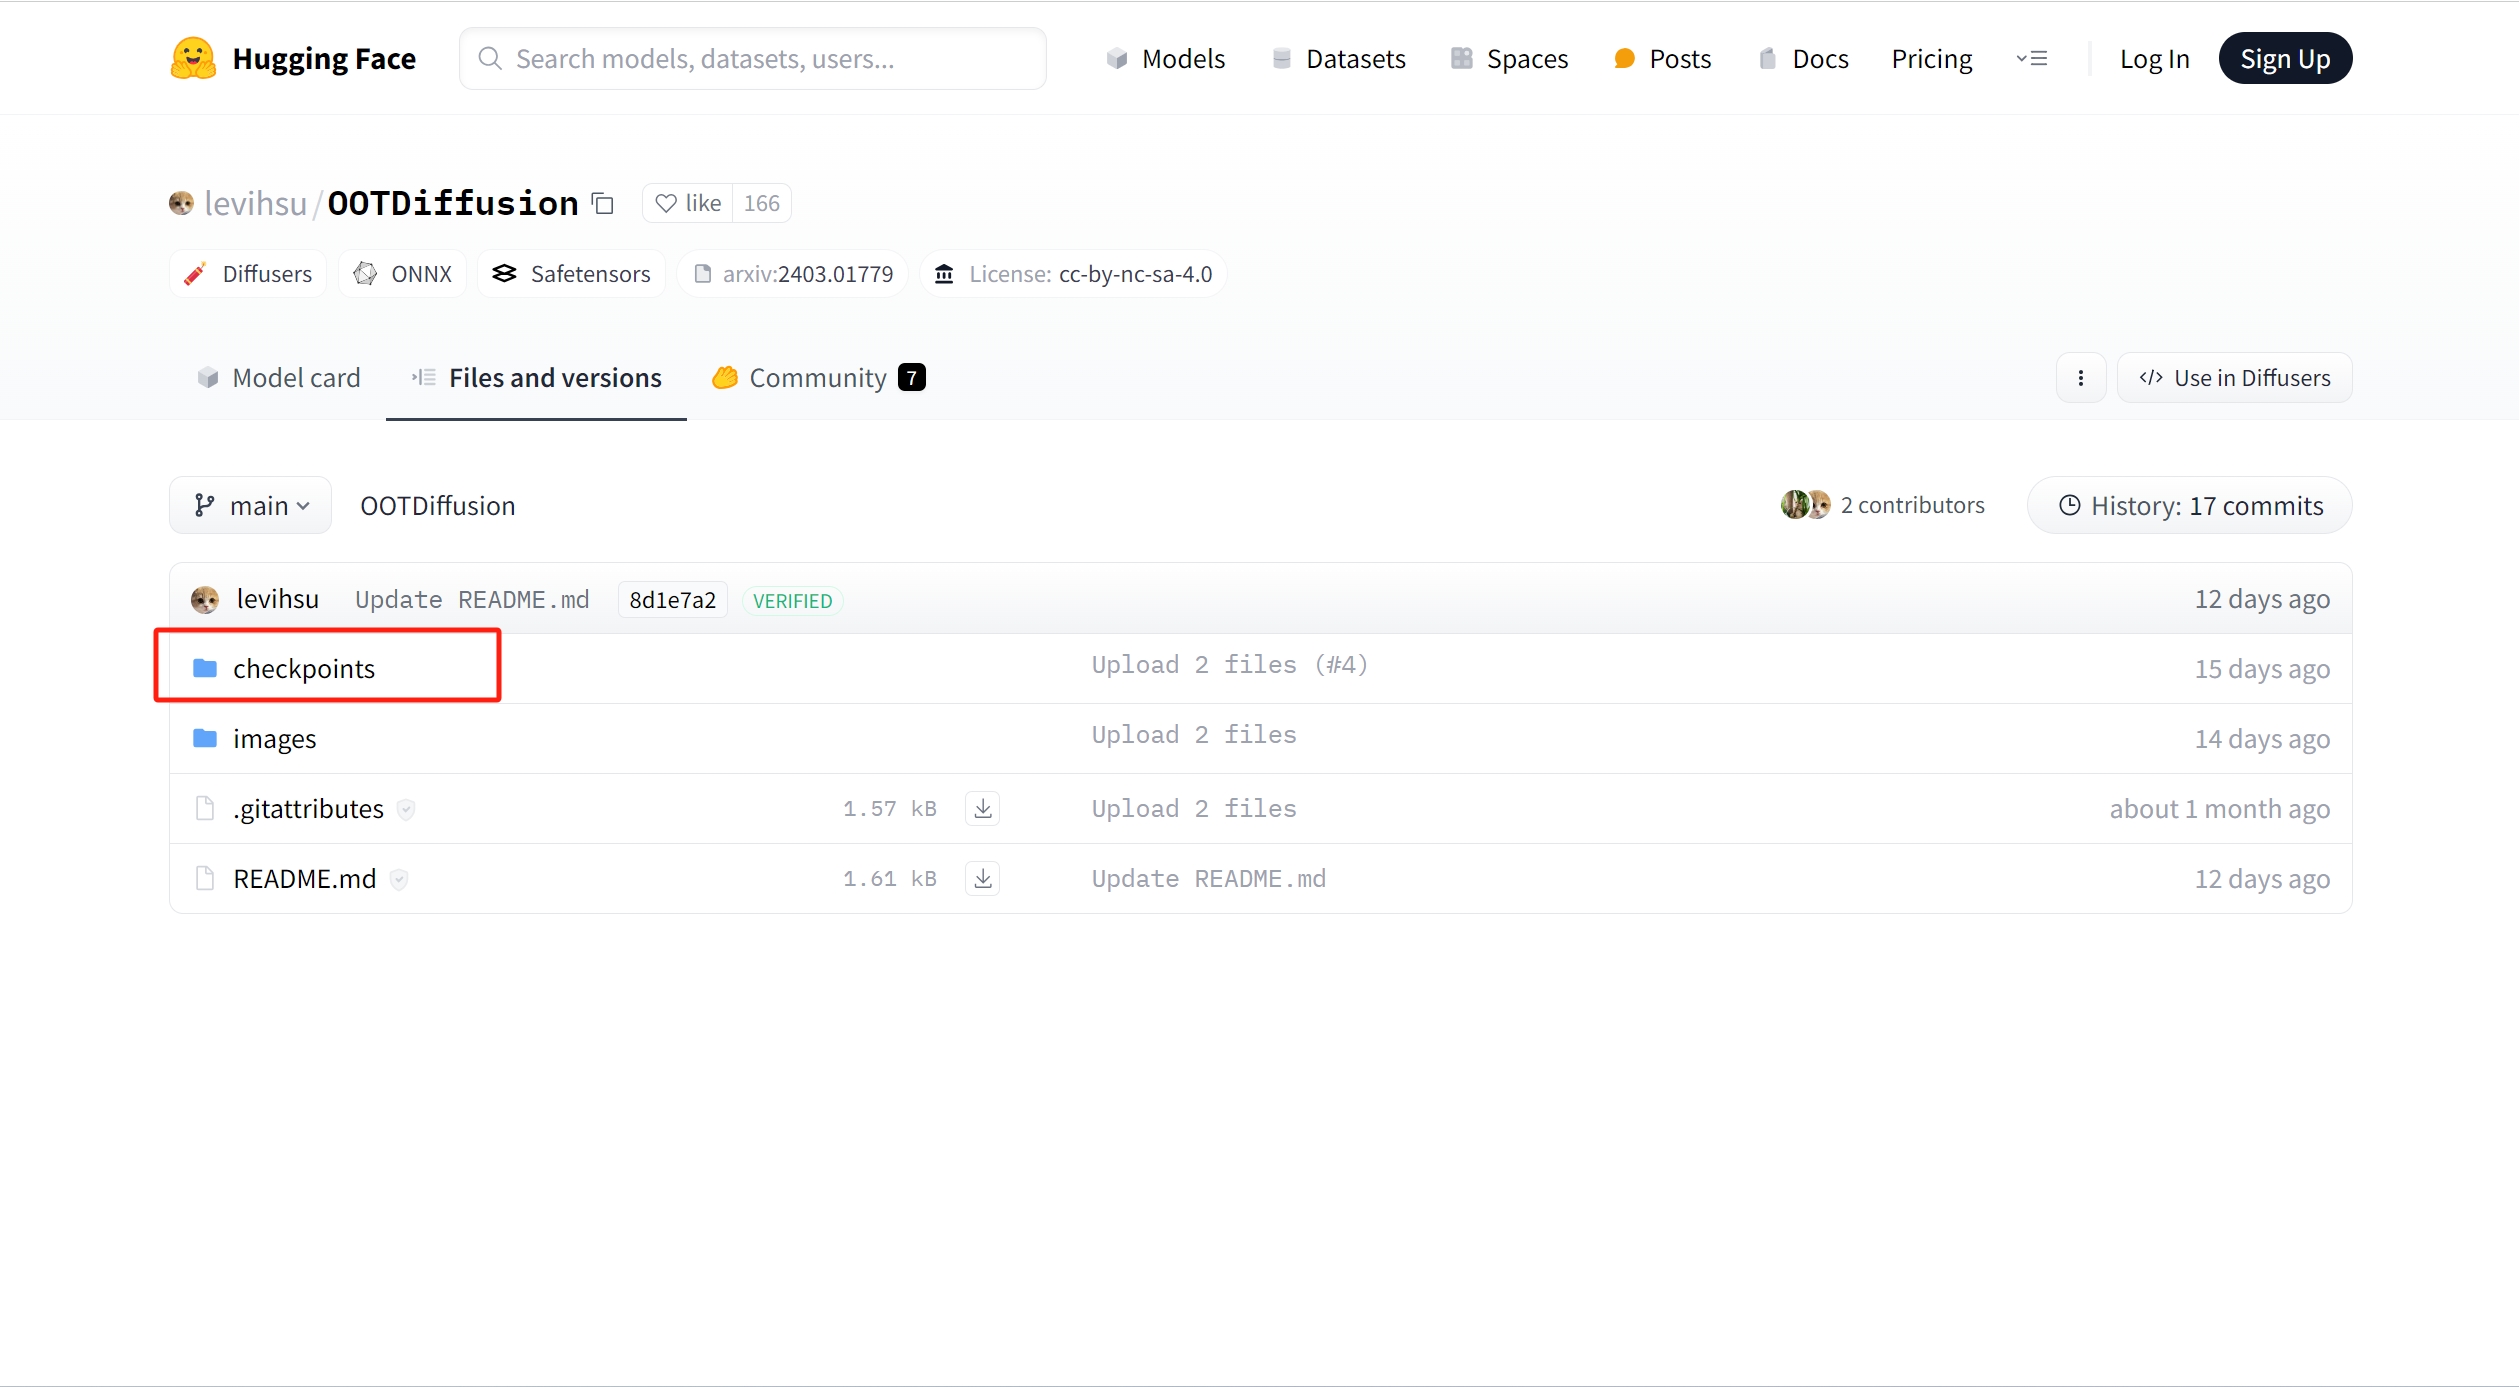Open the checkpoints folder
This screenshot has width=2519, height=1387.
[x=304, y=668]
